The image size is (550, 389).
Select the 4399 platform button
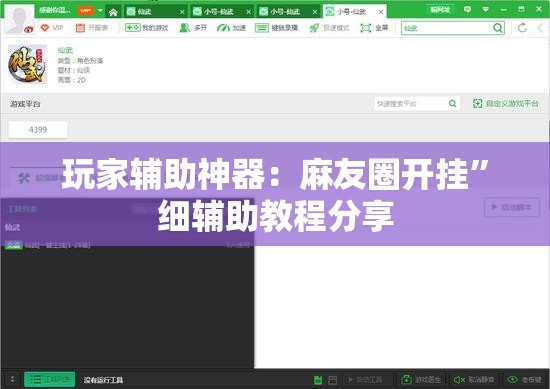[38, 129]
